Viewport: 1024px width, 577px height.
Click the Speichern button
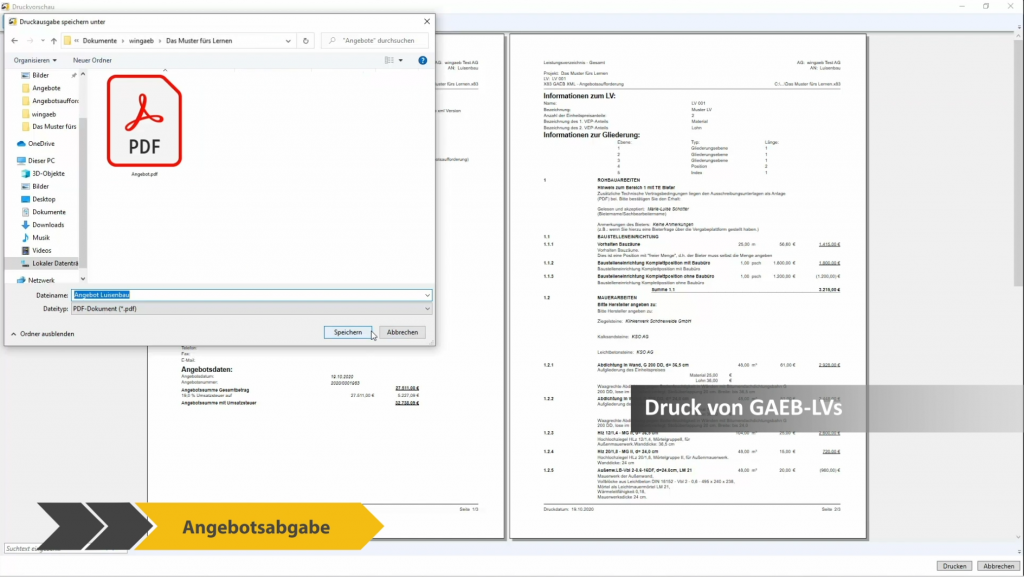pos(348,332)
